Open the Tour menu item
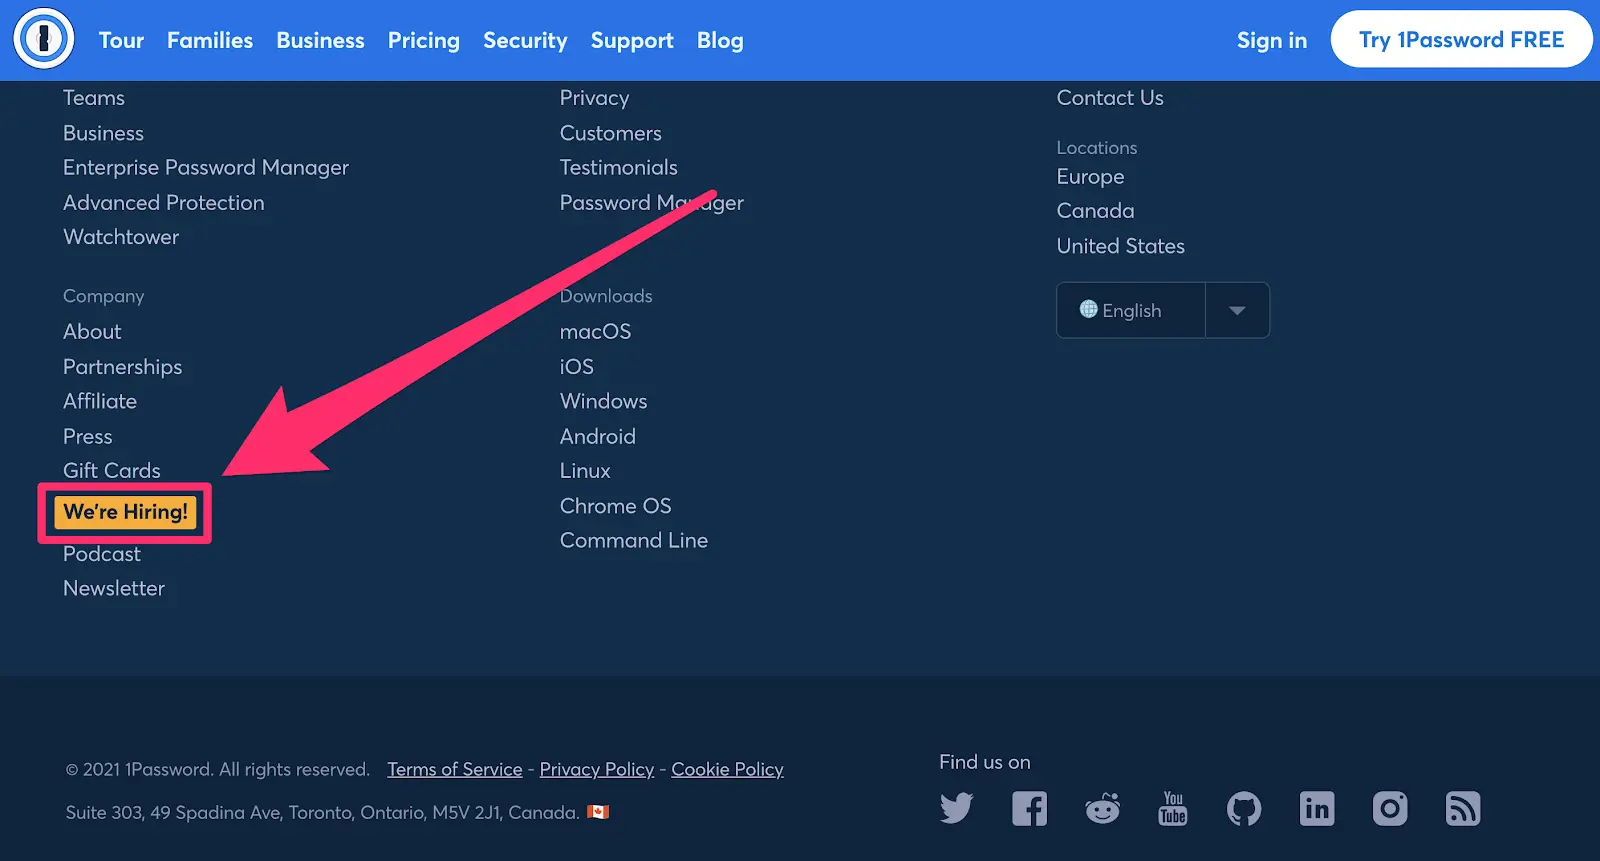This screenshot has width=1600, height=861. [x=121, y=40]
